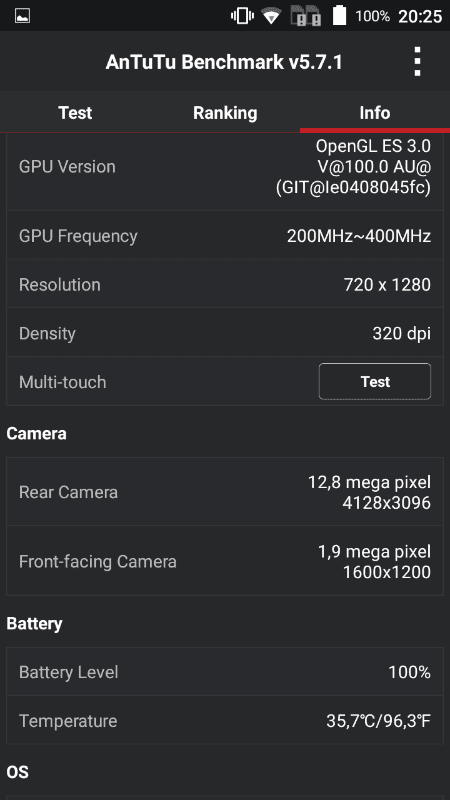This screenshot has height=800, width=450.
Task: Select the GPU Frequency row
Action: tap(225, 236)
